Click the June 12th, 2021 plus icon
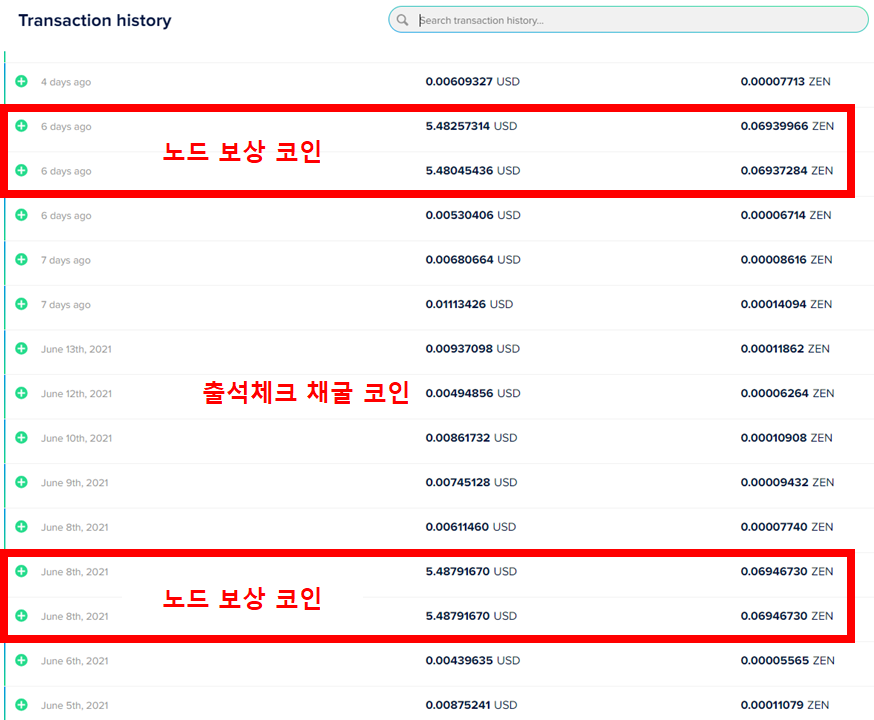Viewport: 874px width, 720px height. point(21,393)
